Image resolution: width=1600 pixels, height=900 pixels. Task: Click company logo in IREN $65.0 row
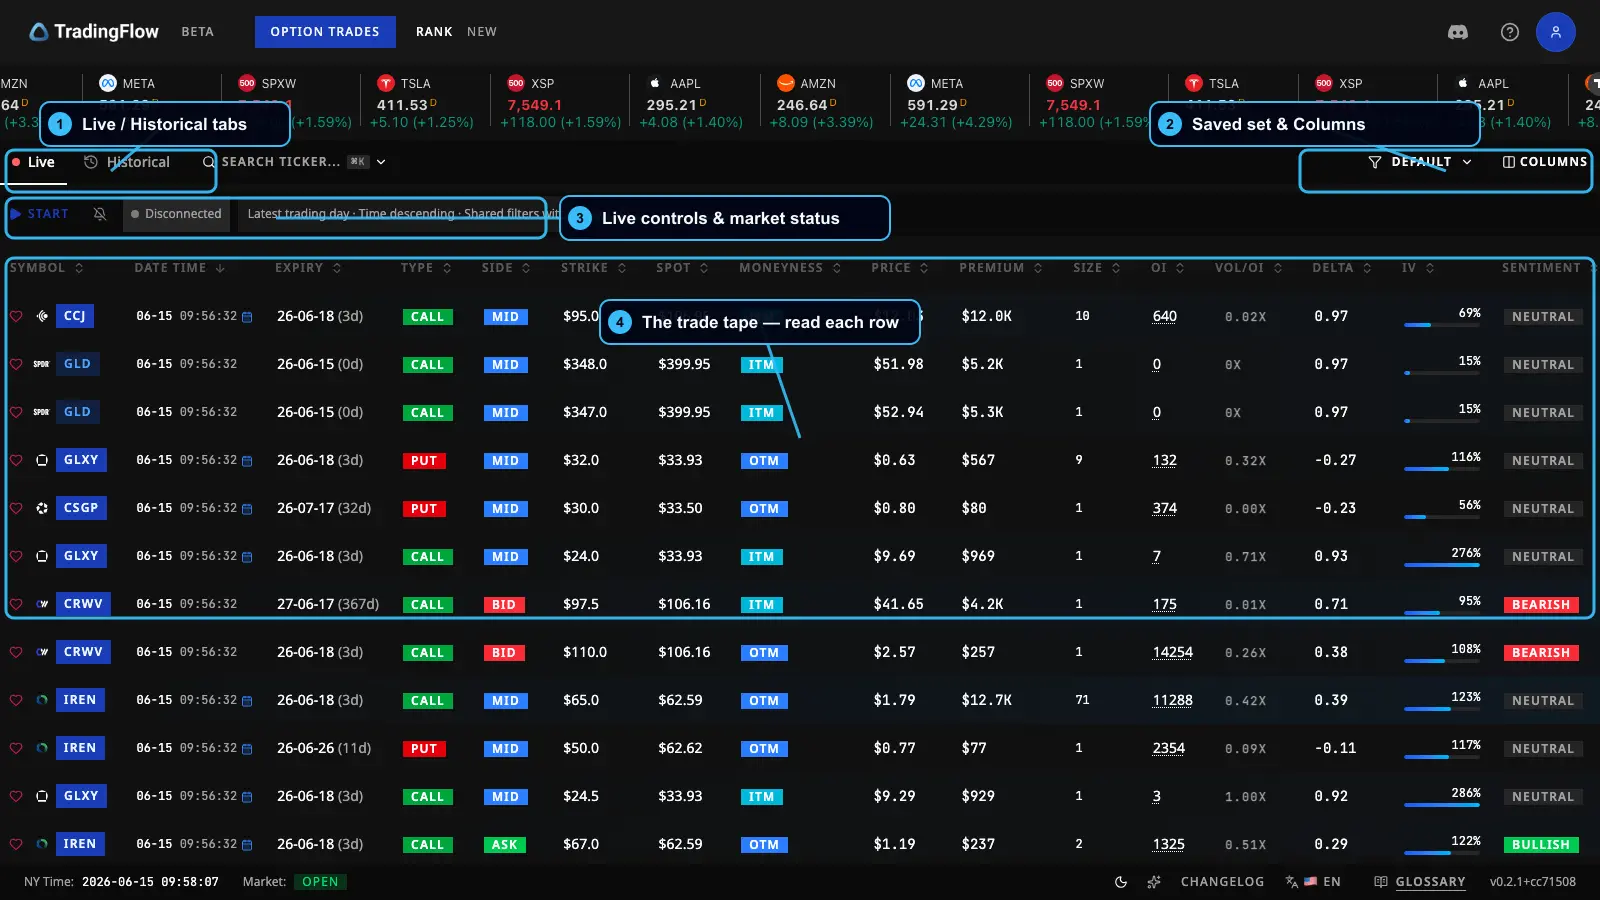(42, 700)
